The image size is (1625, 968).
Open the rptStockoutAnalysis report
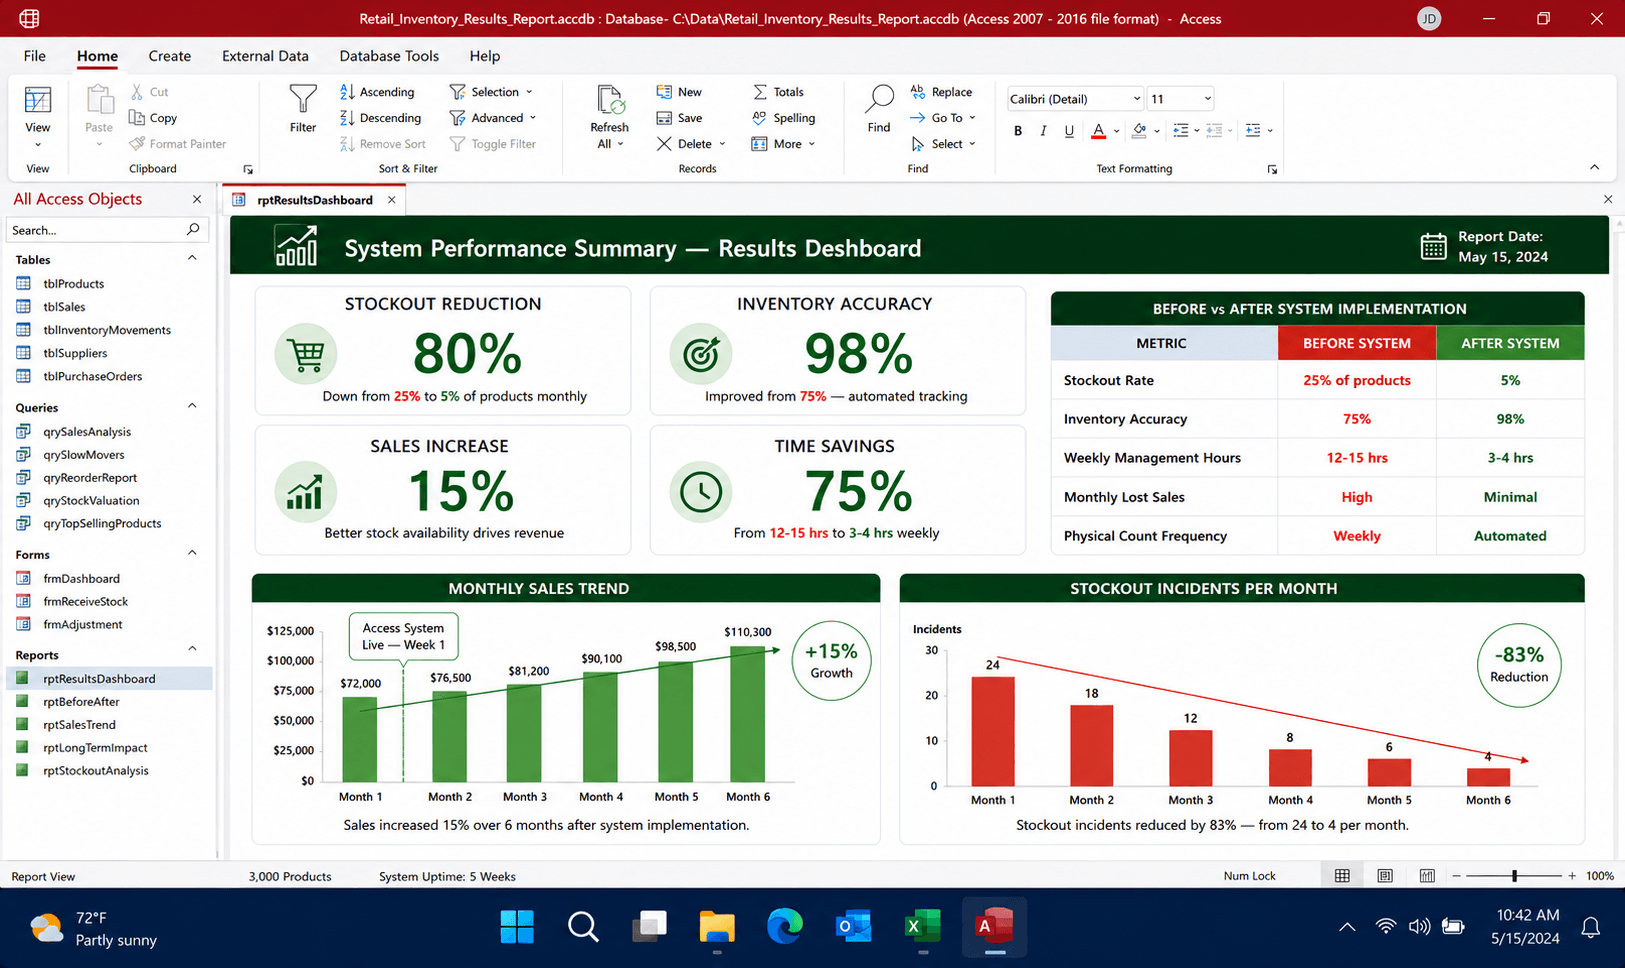tap(95, 771)
